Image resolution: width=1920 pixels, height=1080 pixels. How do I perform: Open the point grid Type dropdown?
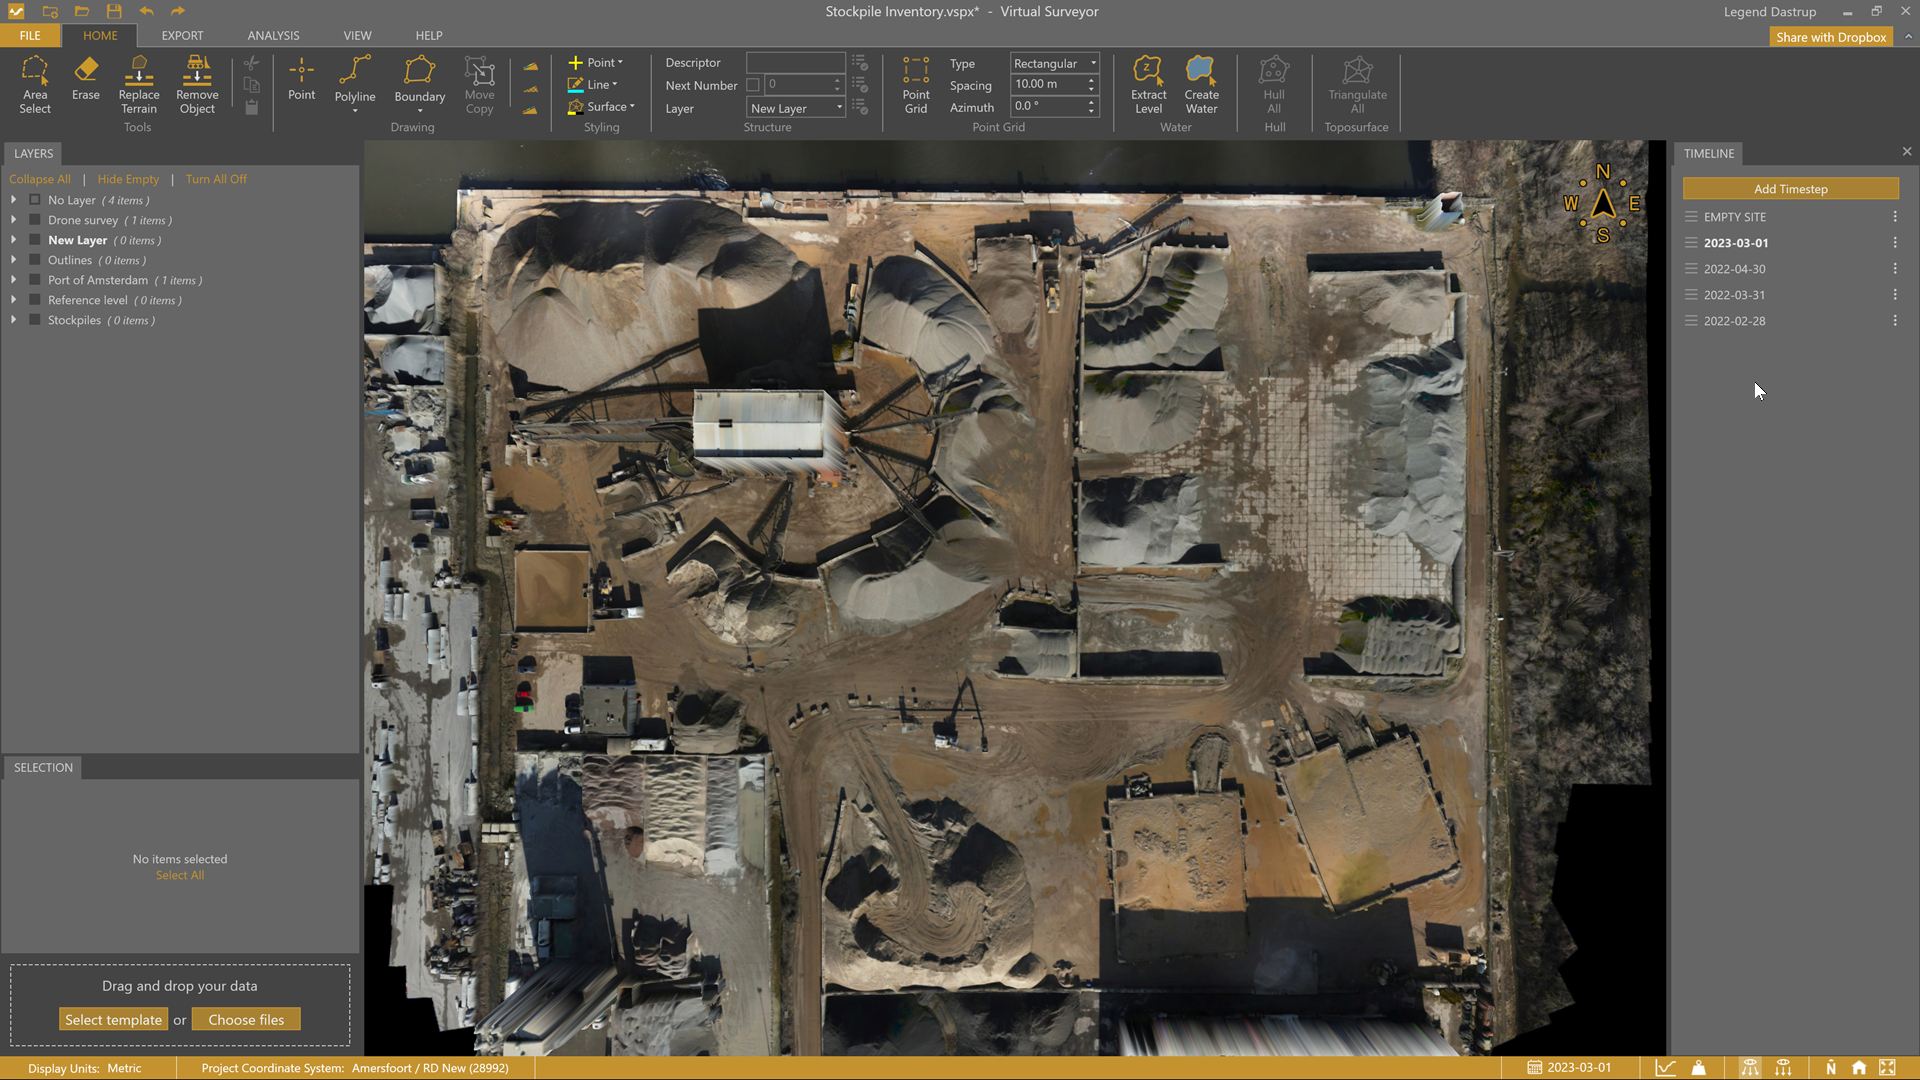[1054, 63]
